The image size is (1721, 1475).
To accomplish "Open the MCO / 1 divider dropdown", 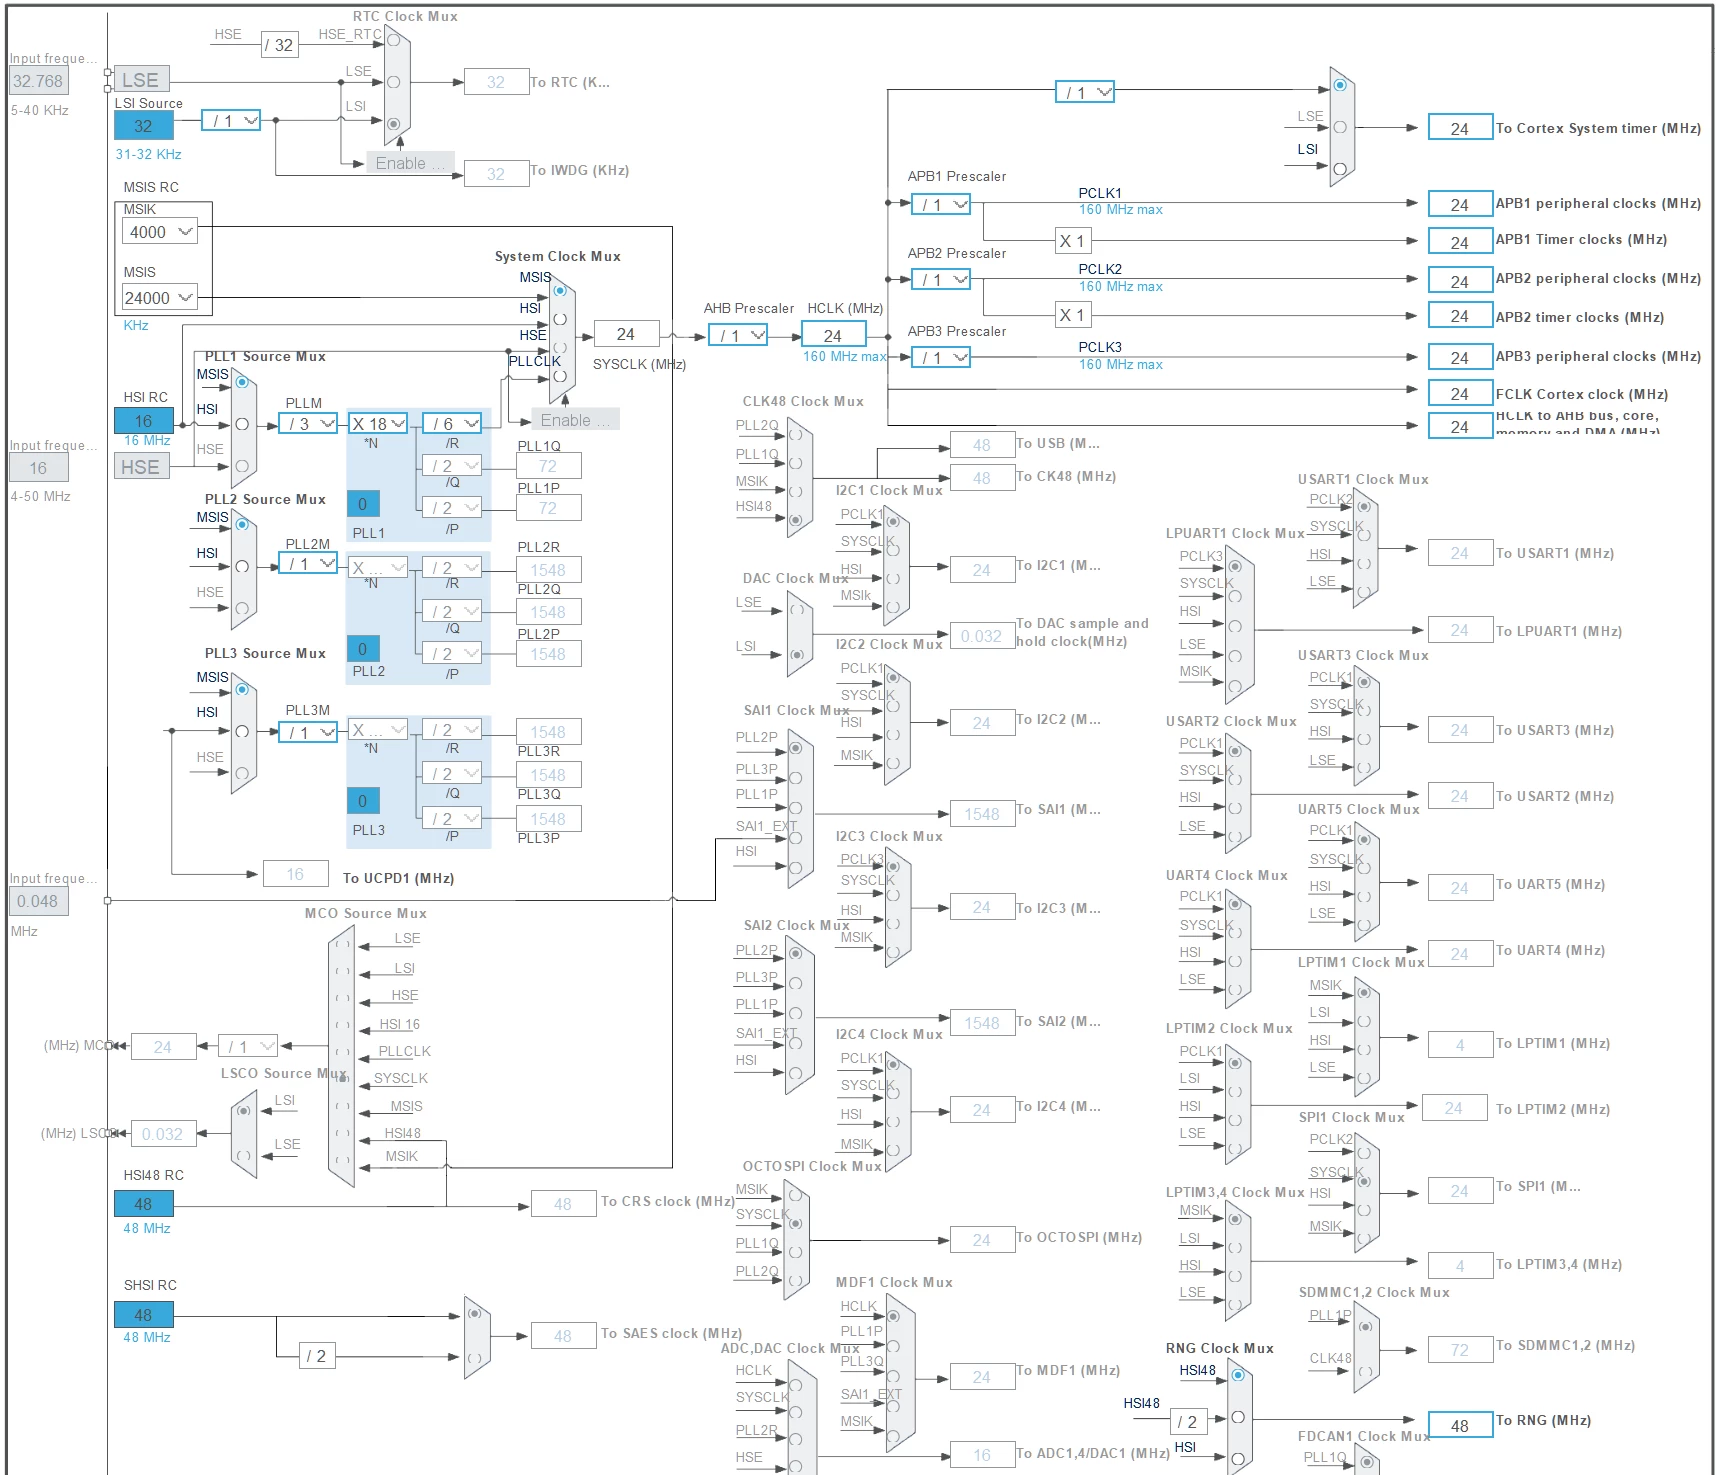I will point(248,1047).
